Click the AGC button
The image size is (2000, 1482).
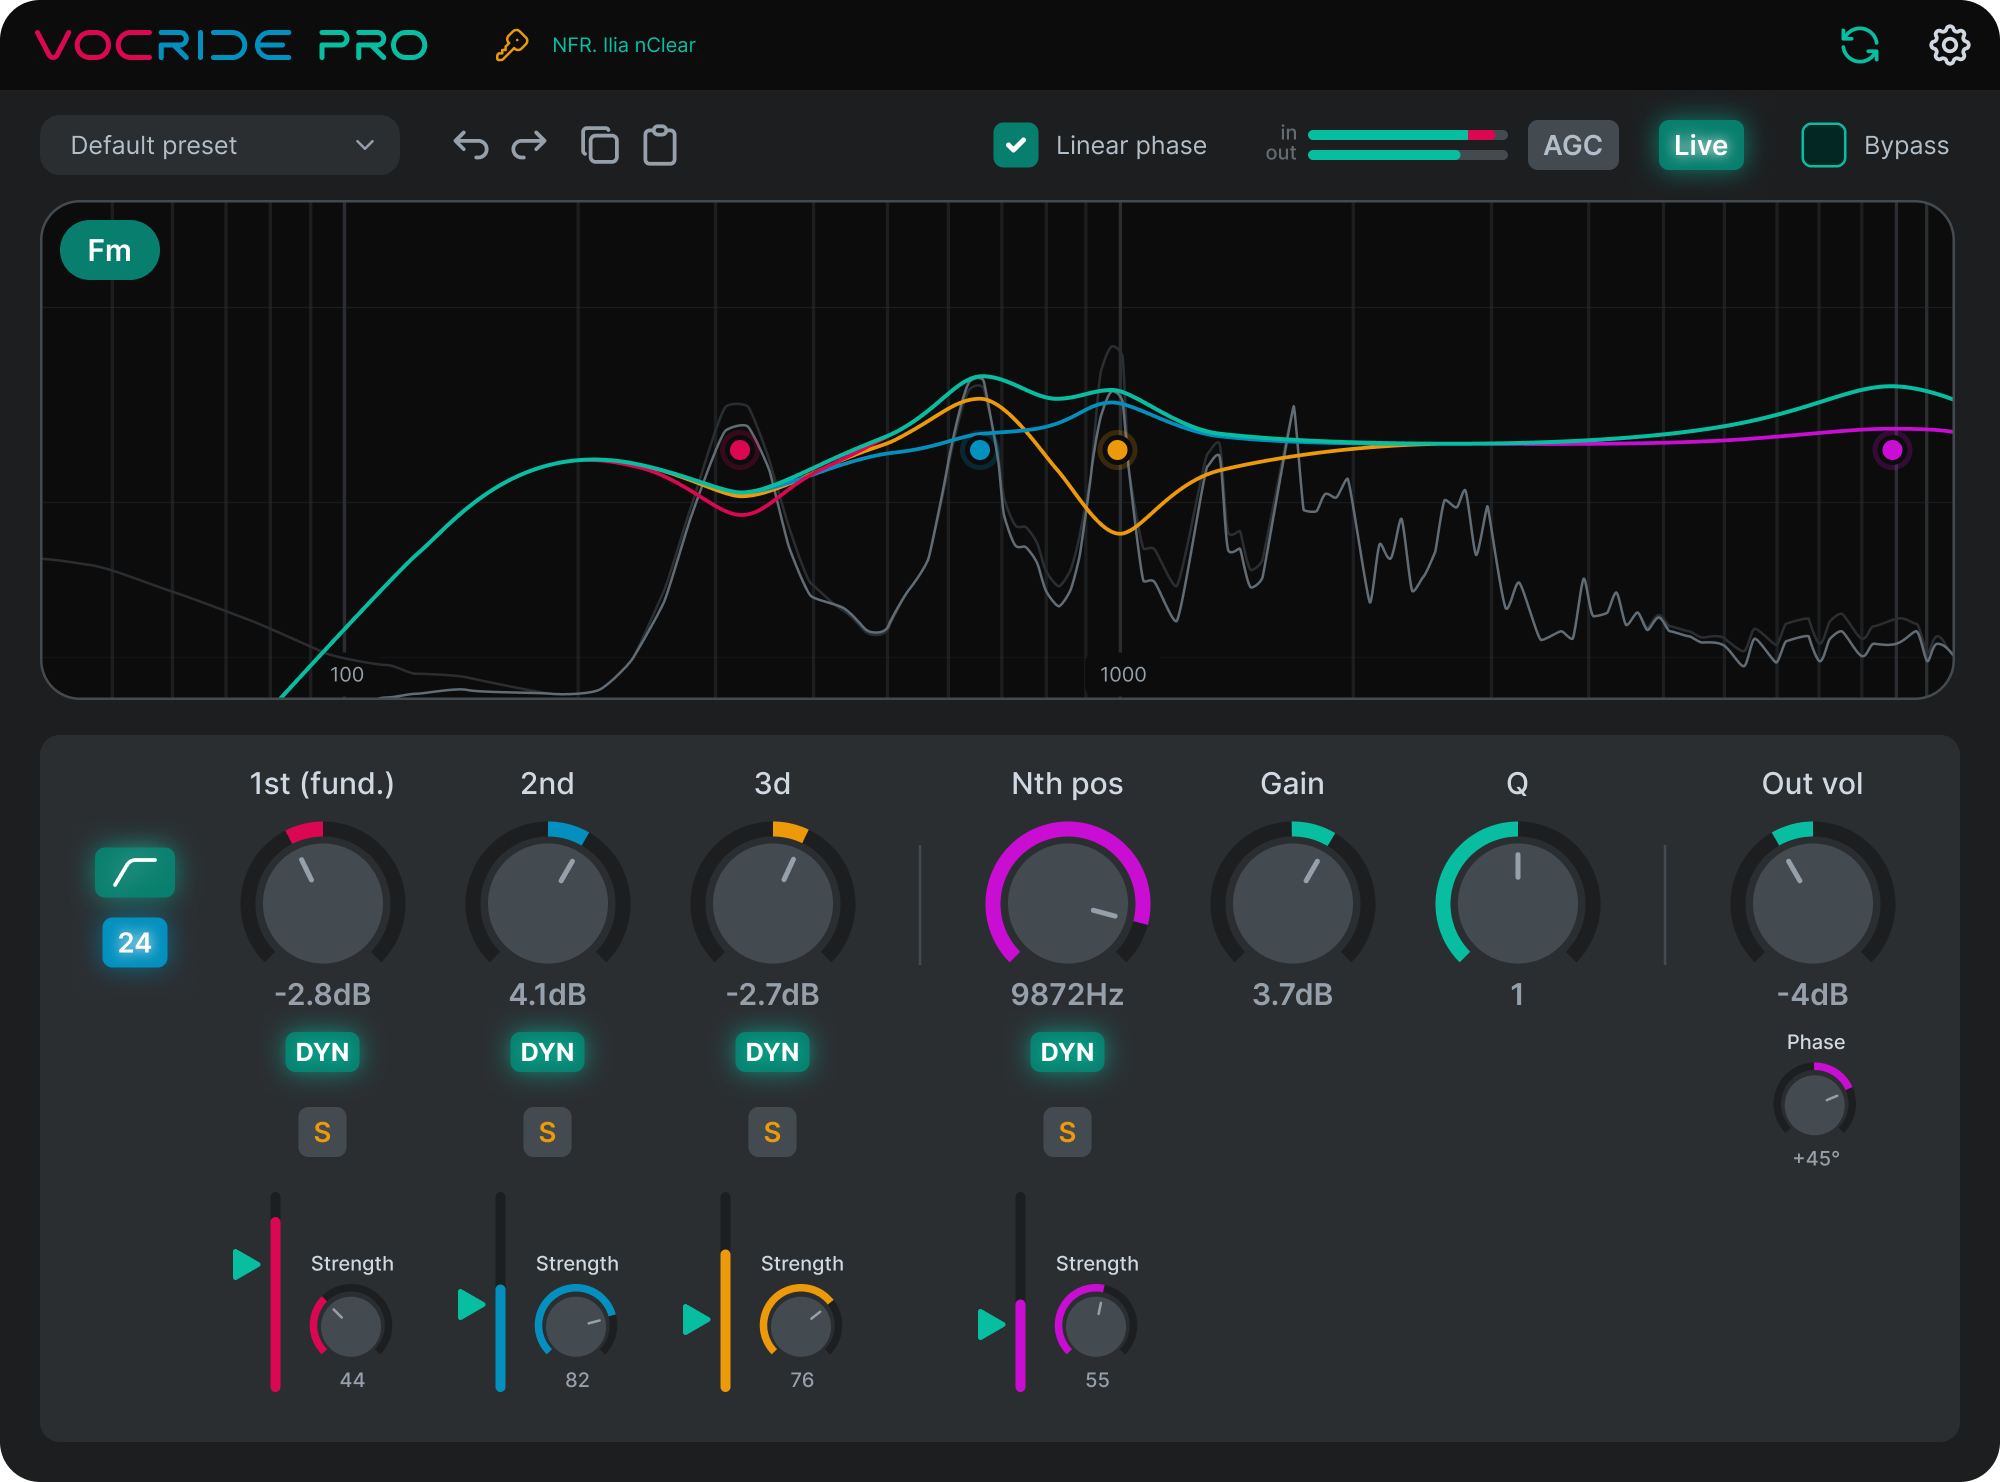point(1573,145)
